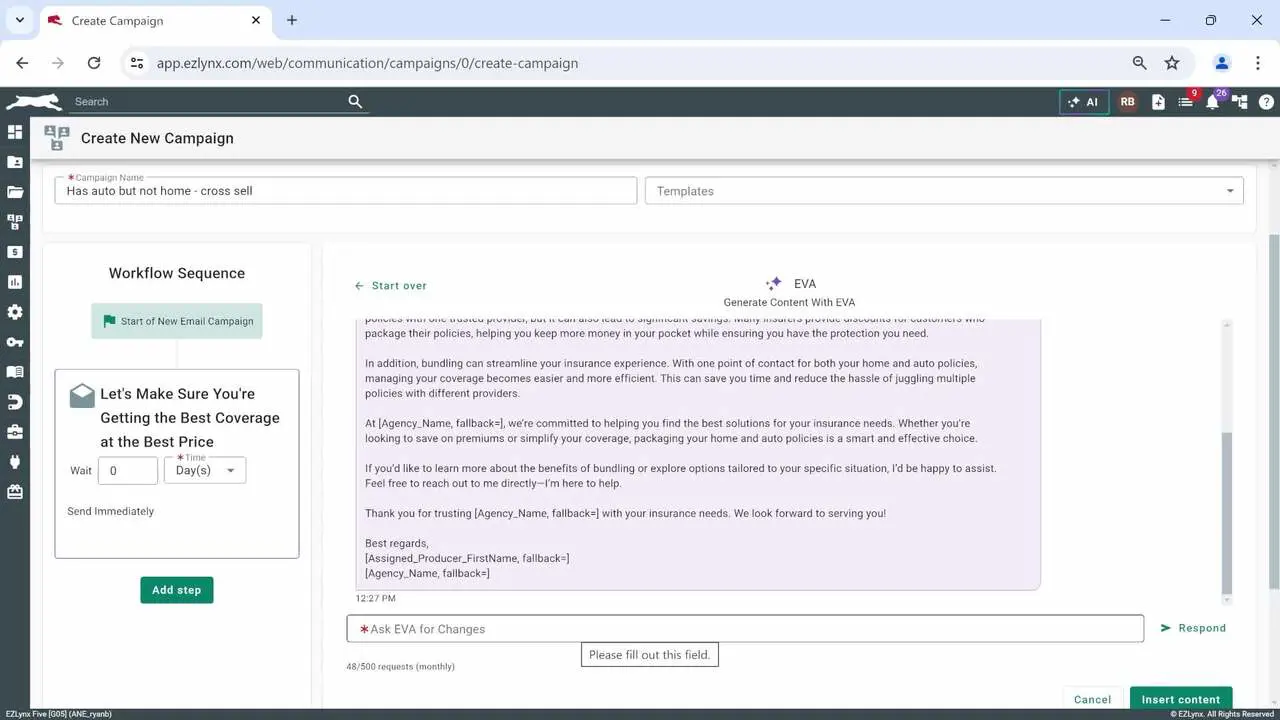Screen dimensions: 1280x720
Task: Open the task list icon with badge 9
Action: (x=1185, y=102)
